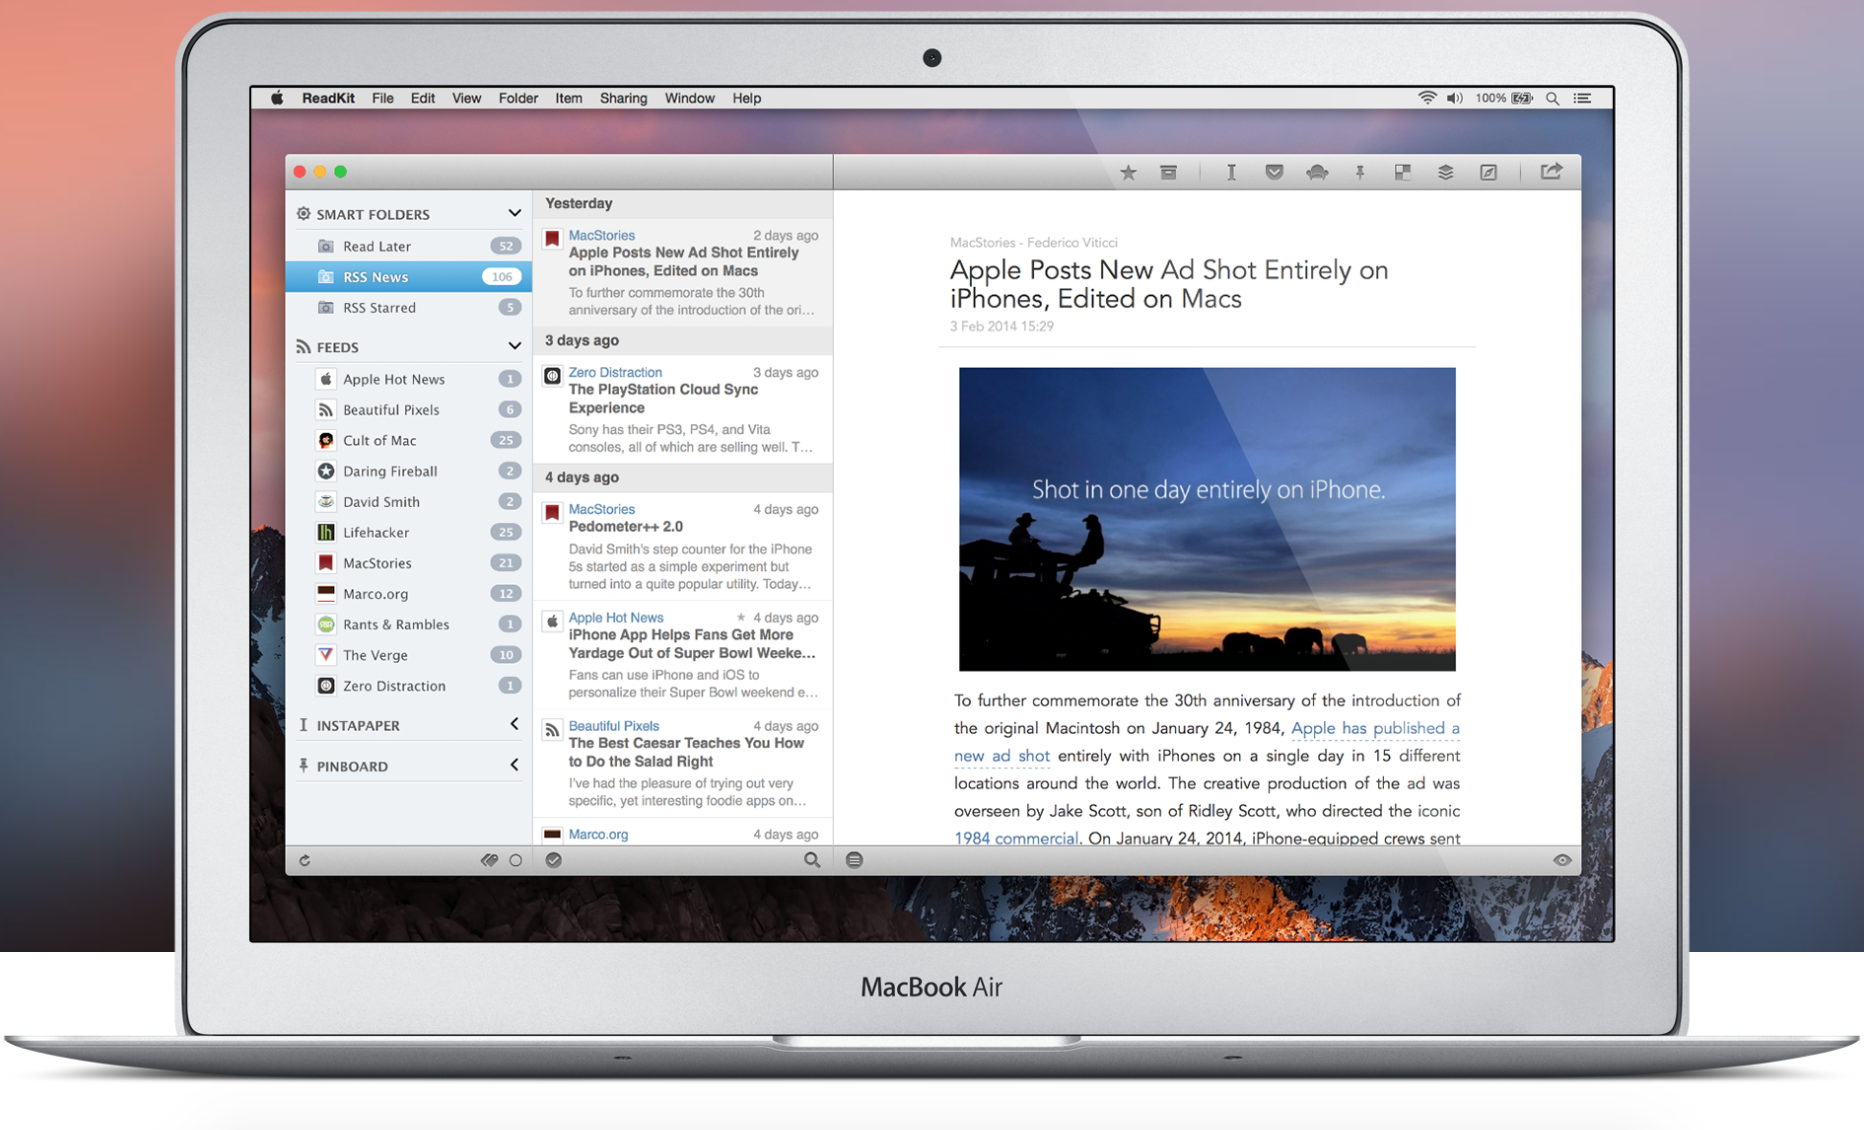Refresh feeds with the reload icon
1864x1130 pixels.
click(305, 860)
